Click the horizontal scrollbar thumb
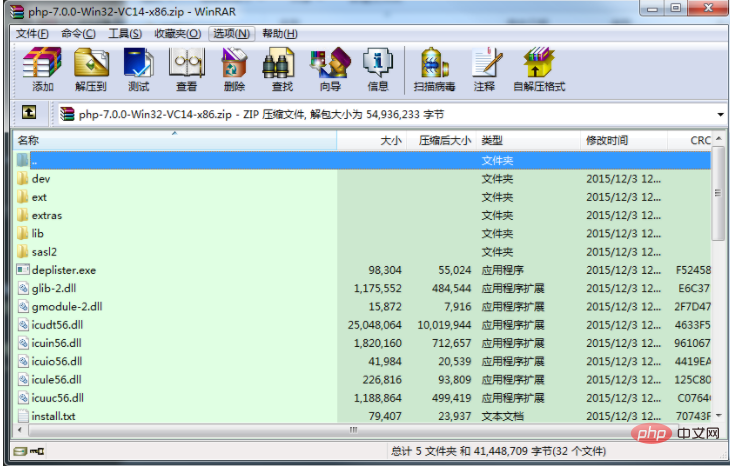 [x=353, y=430]
